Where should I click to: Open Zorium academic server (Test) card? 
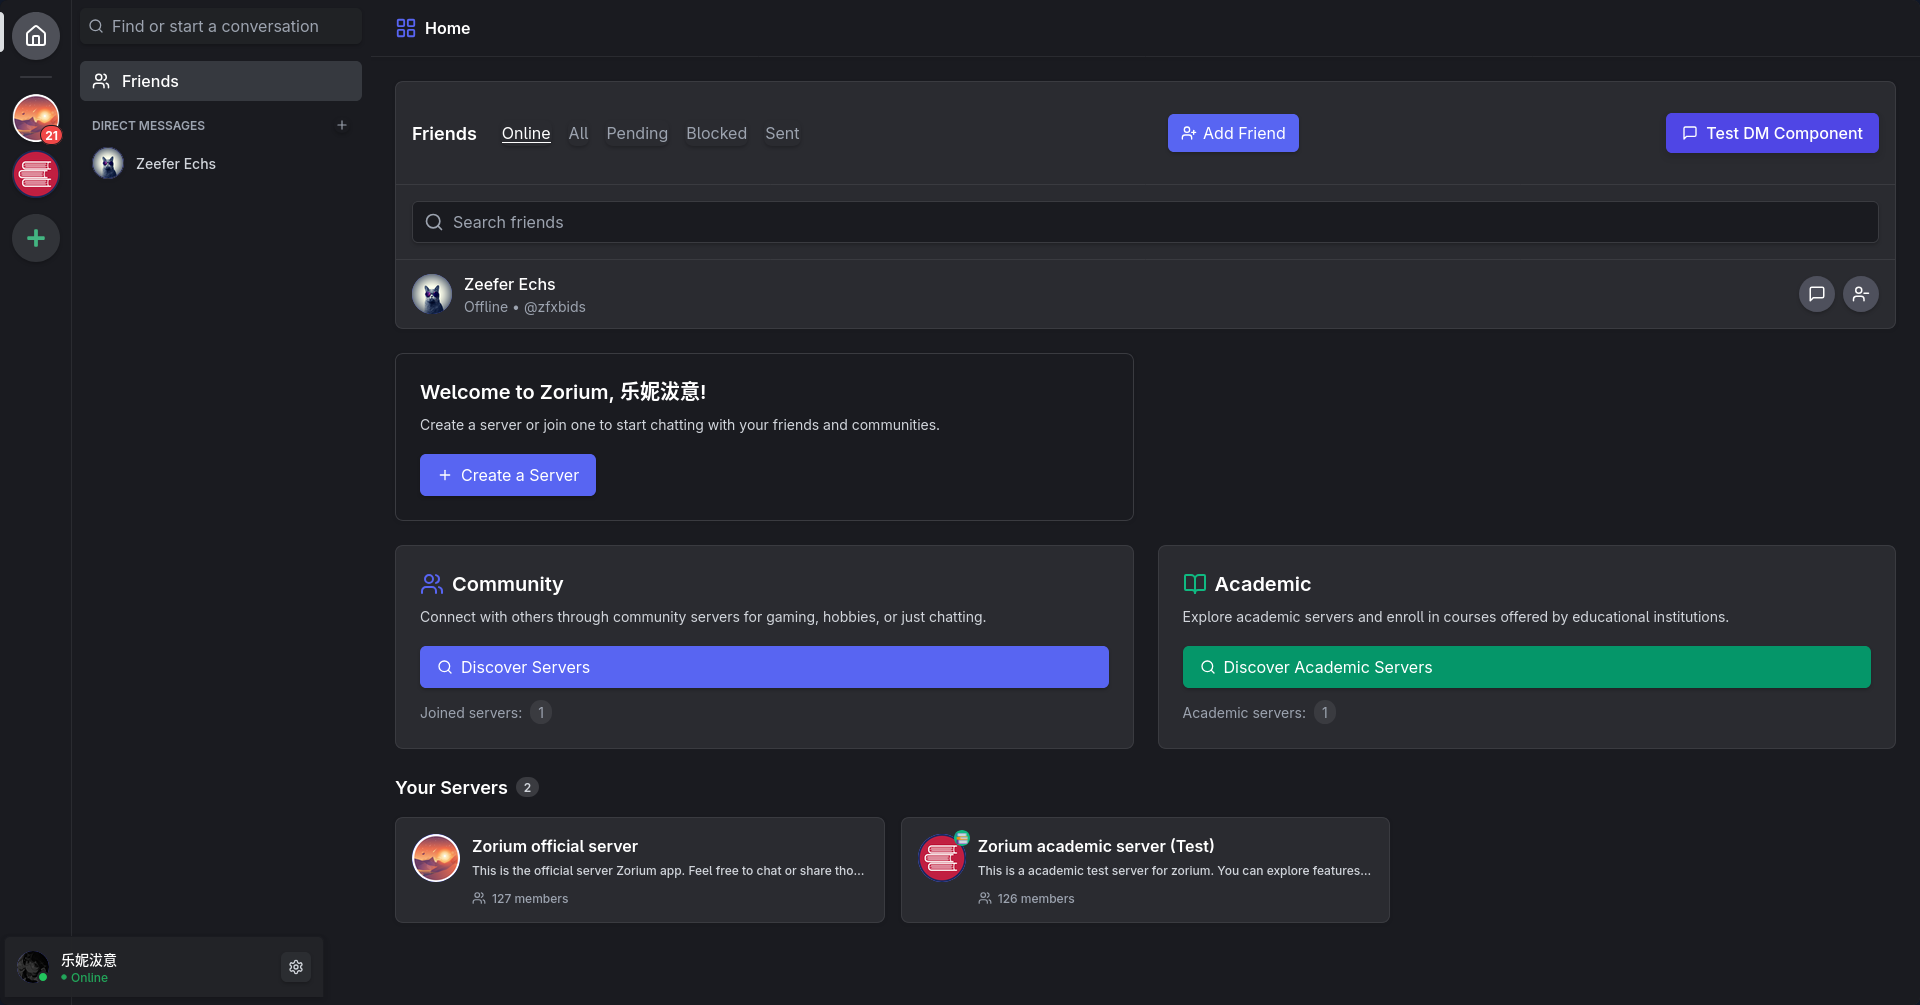[x=1145, y=870]
